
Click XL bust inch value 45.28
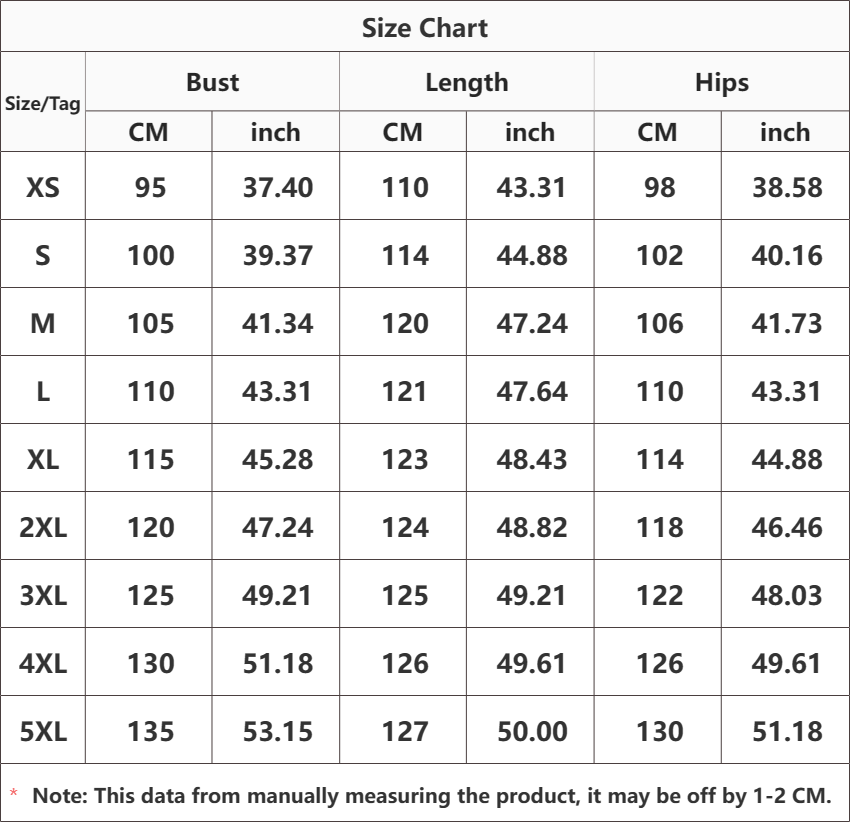(278, 460)
